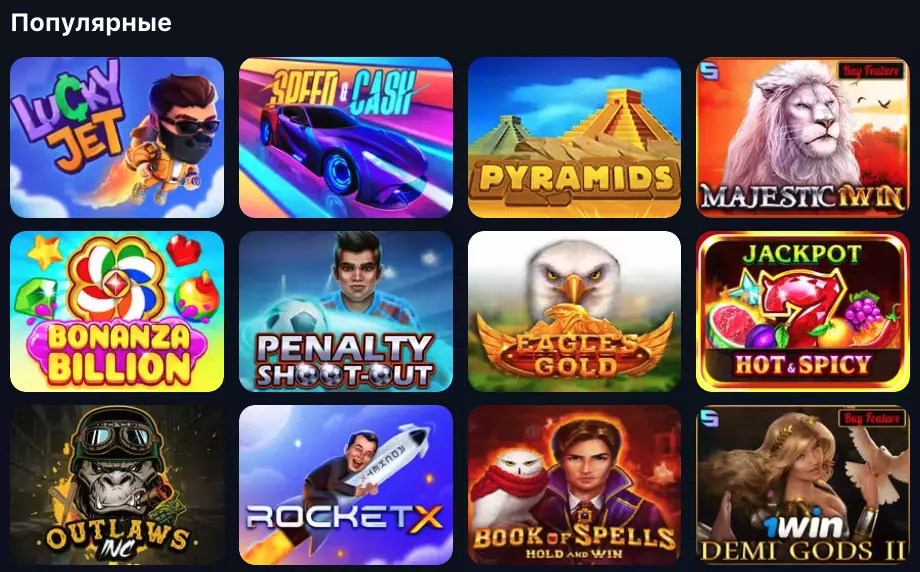
Task: Select the Pyramids slot thumbnail
Action: 574,137
